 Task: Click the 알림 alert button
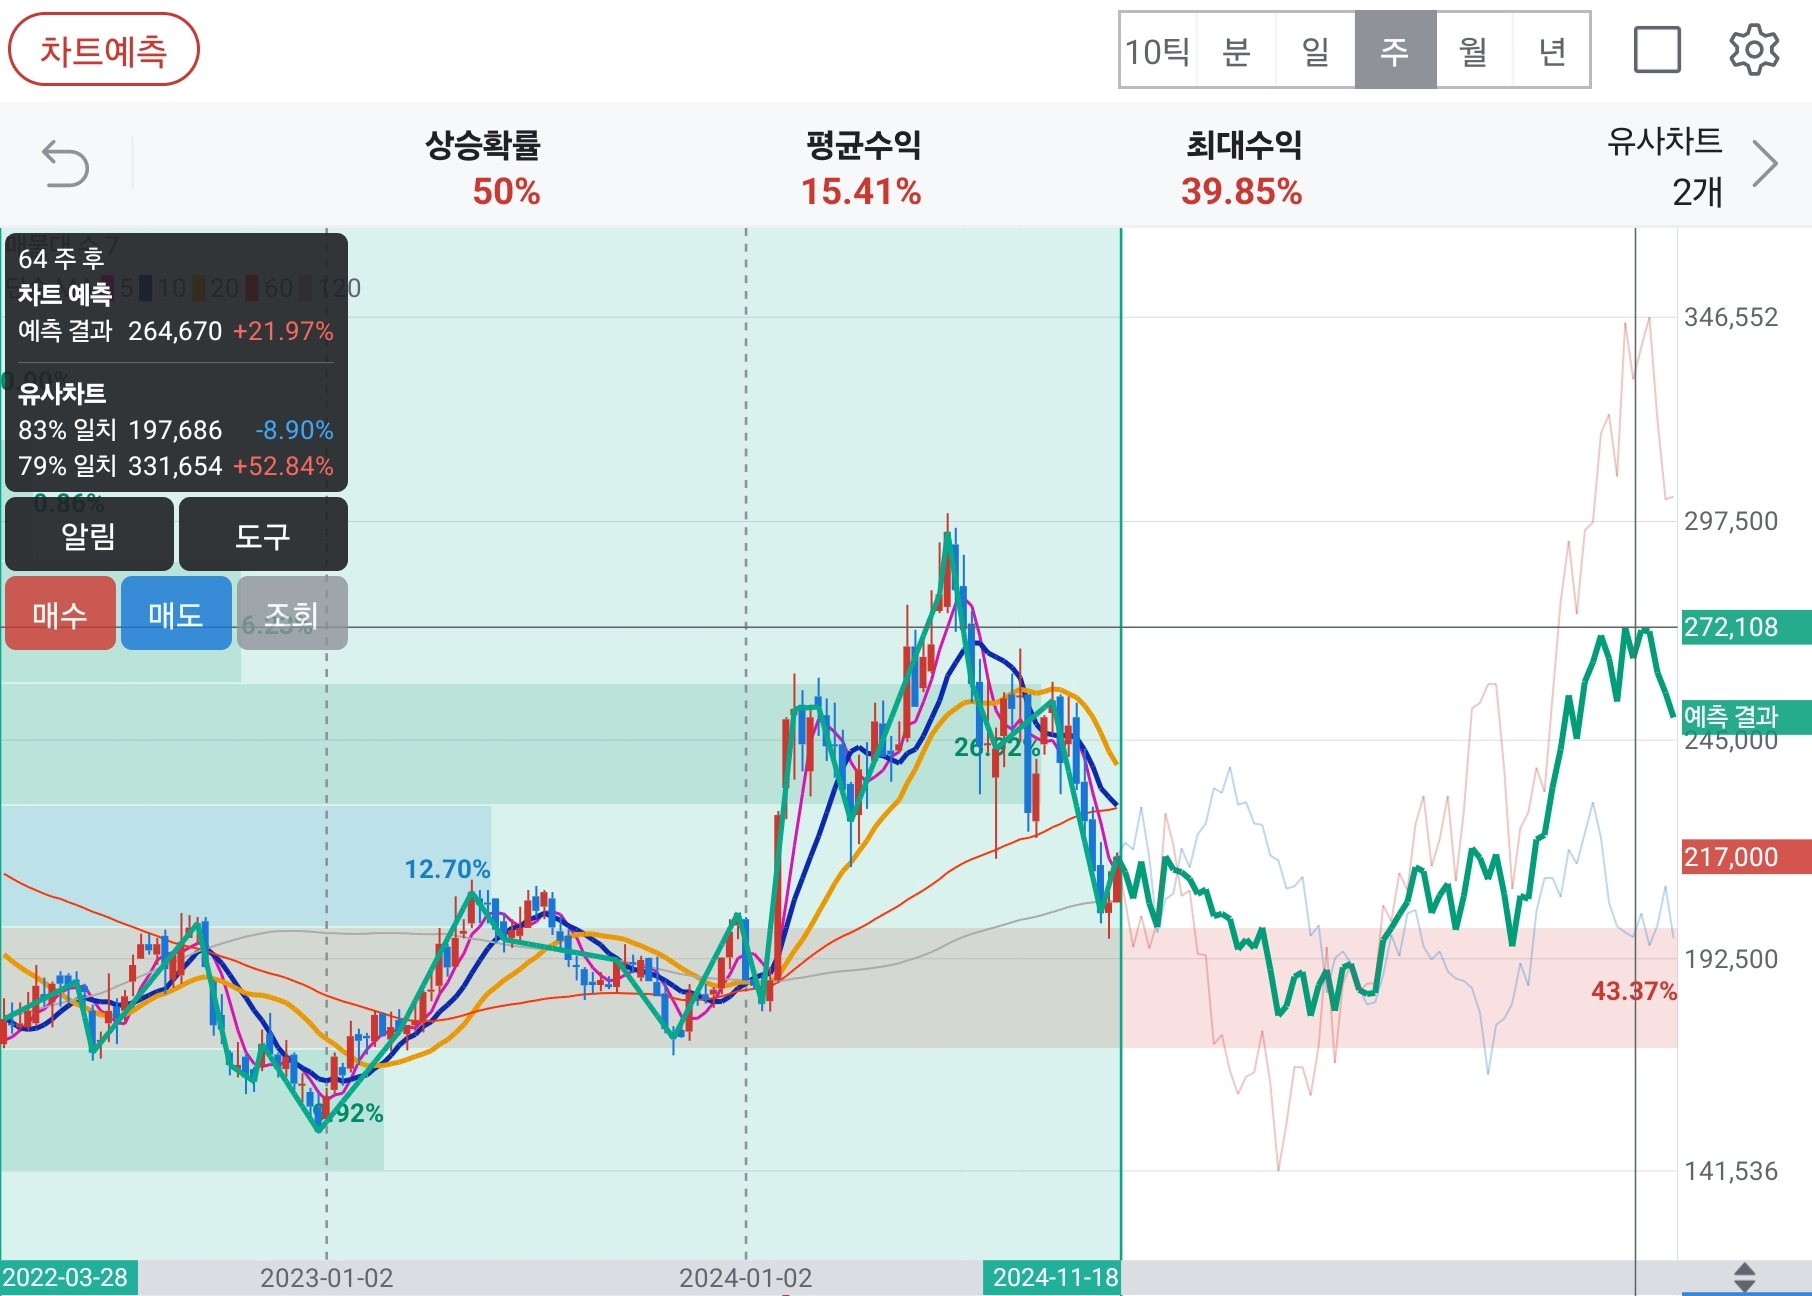click(x=89, y=535)
